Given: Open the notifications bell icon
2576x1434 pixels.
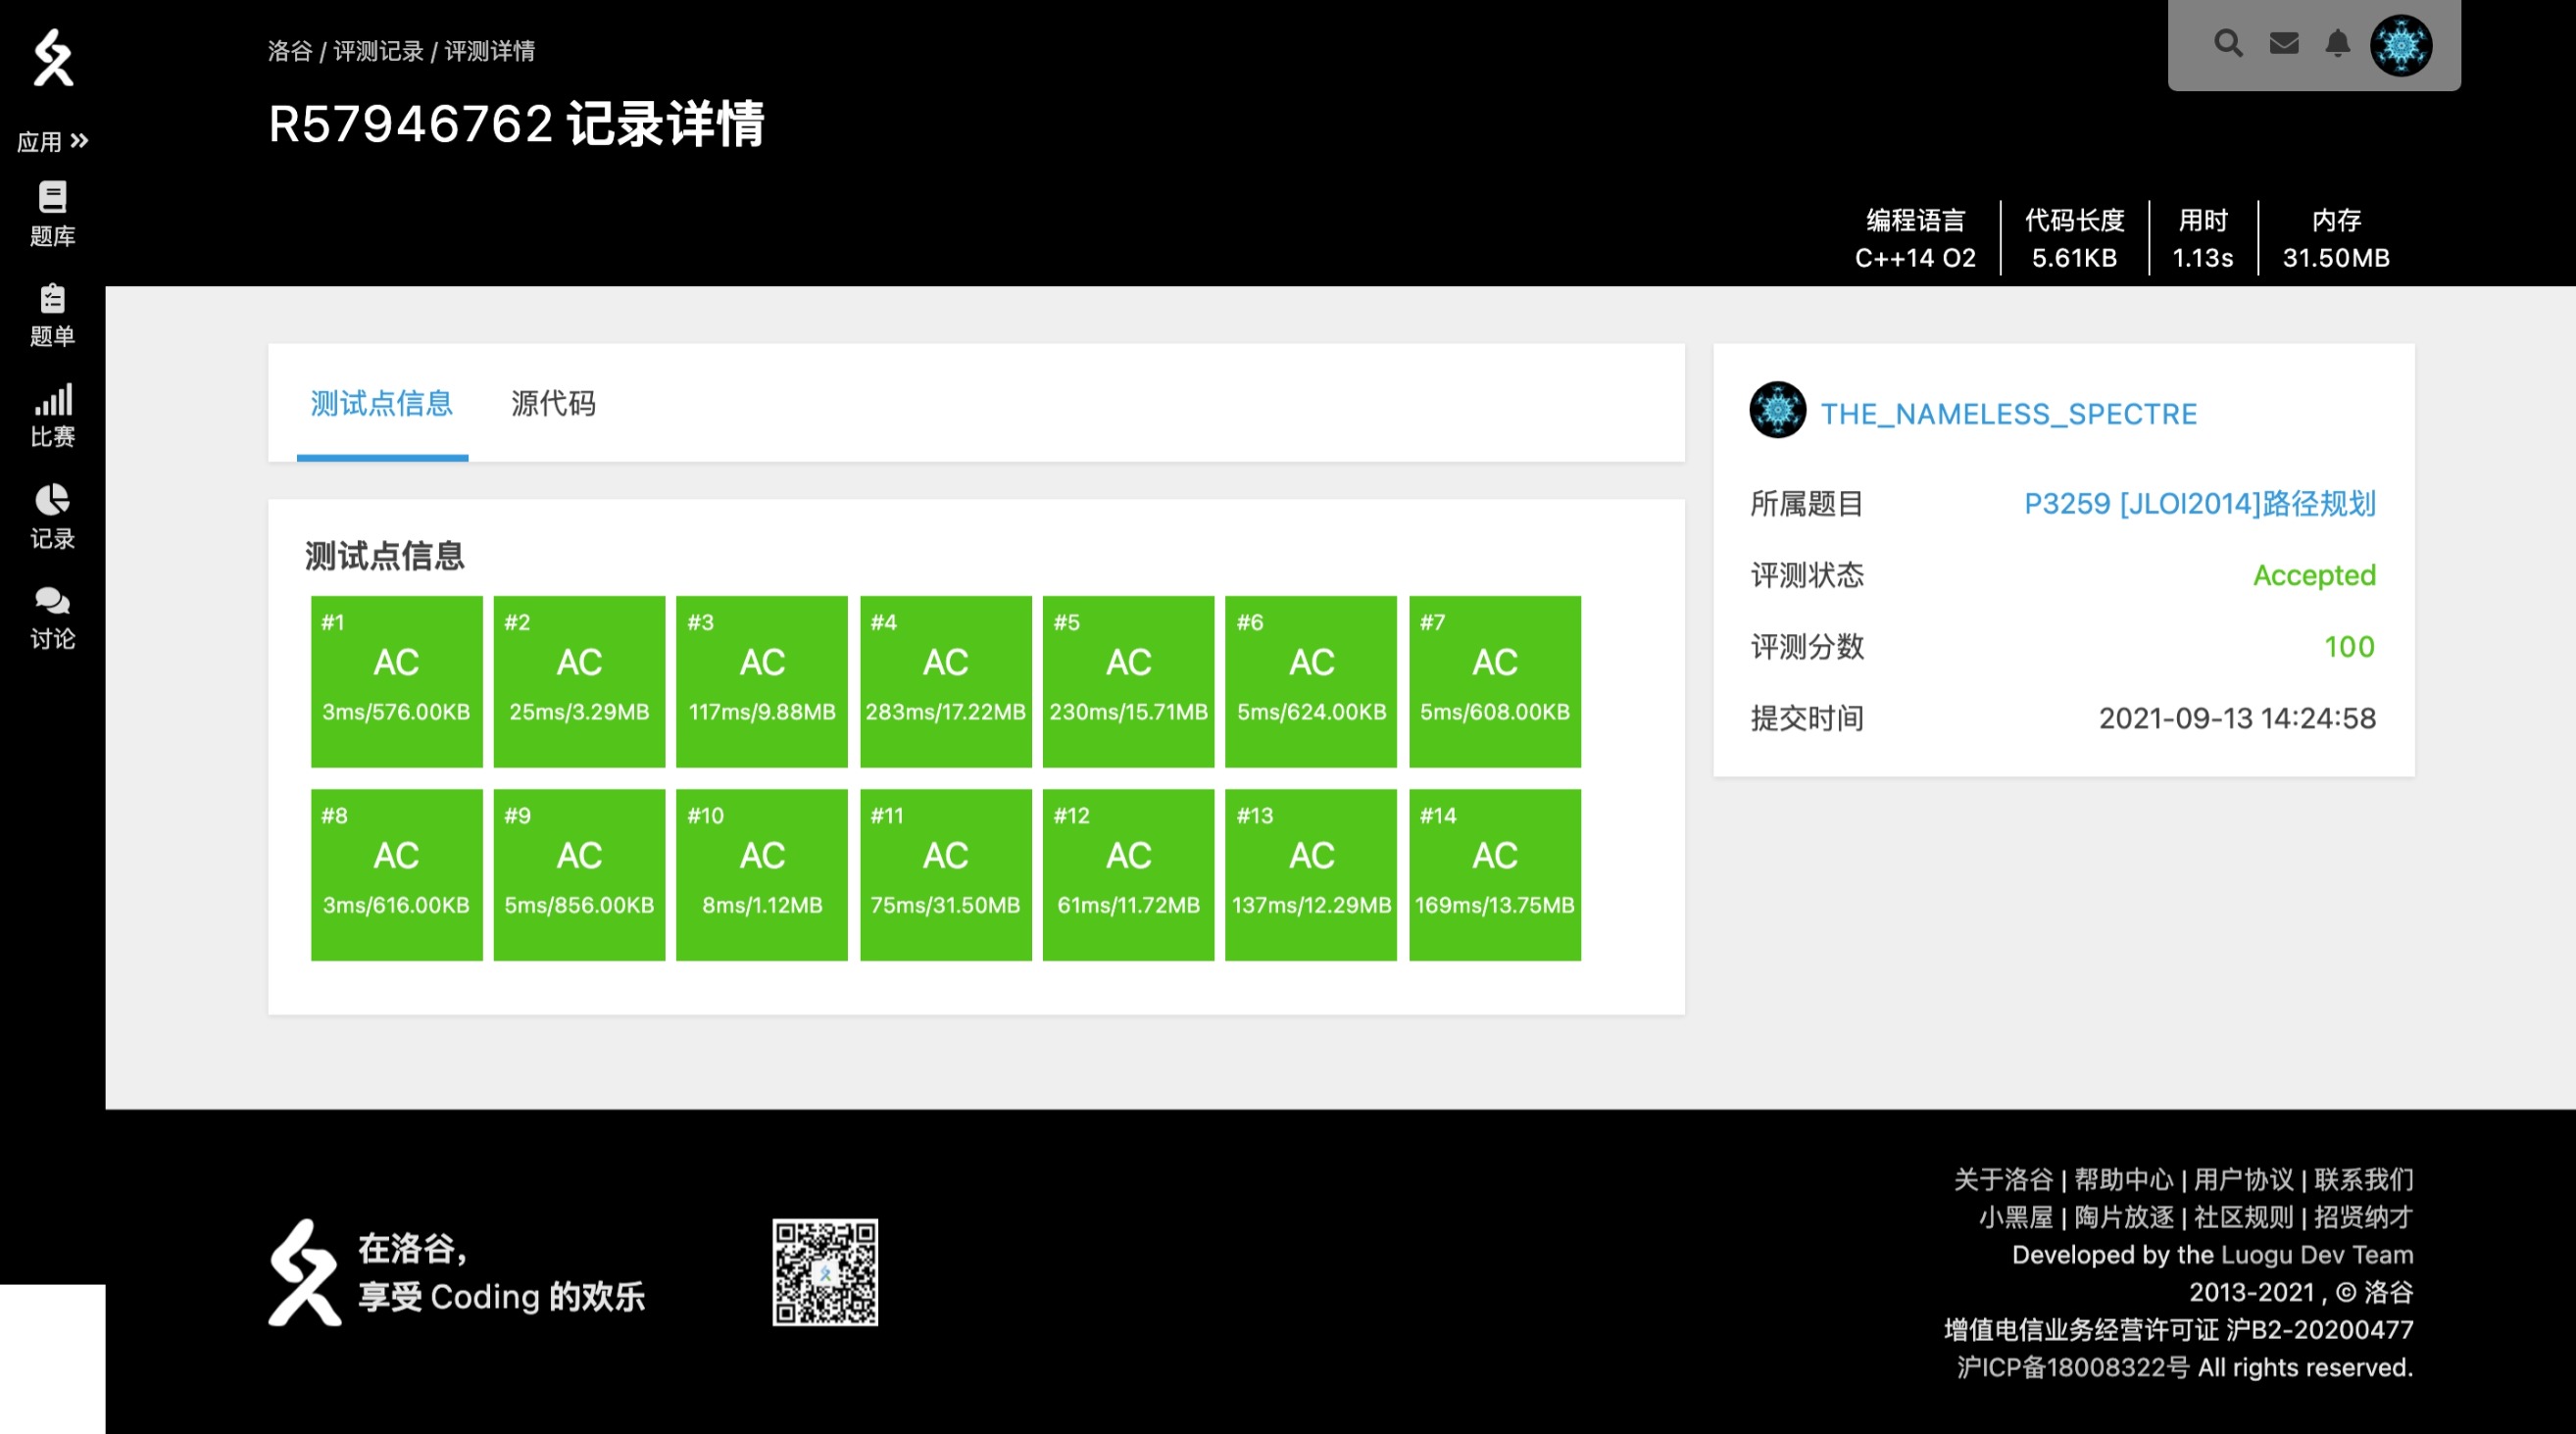Looking at the screenshot, I should [2337, 43].
